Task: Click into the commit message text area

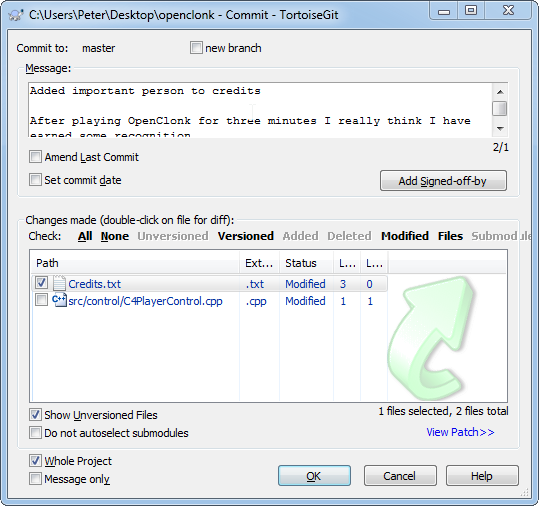Action: click(x=260, y=110)
